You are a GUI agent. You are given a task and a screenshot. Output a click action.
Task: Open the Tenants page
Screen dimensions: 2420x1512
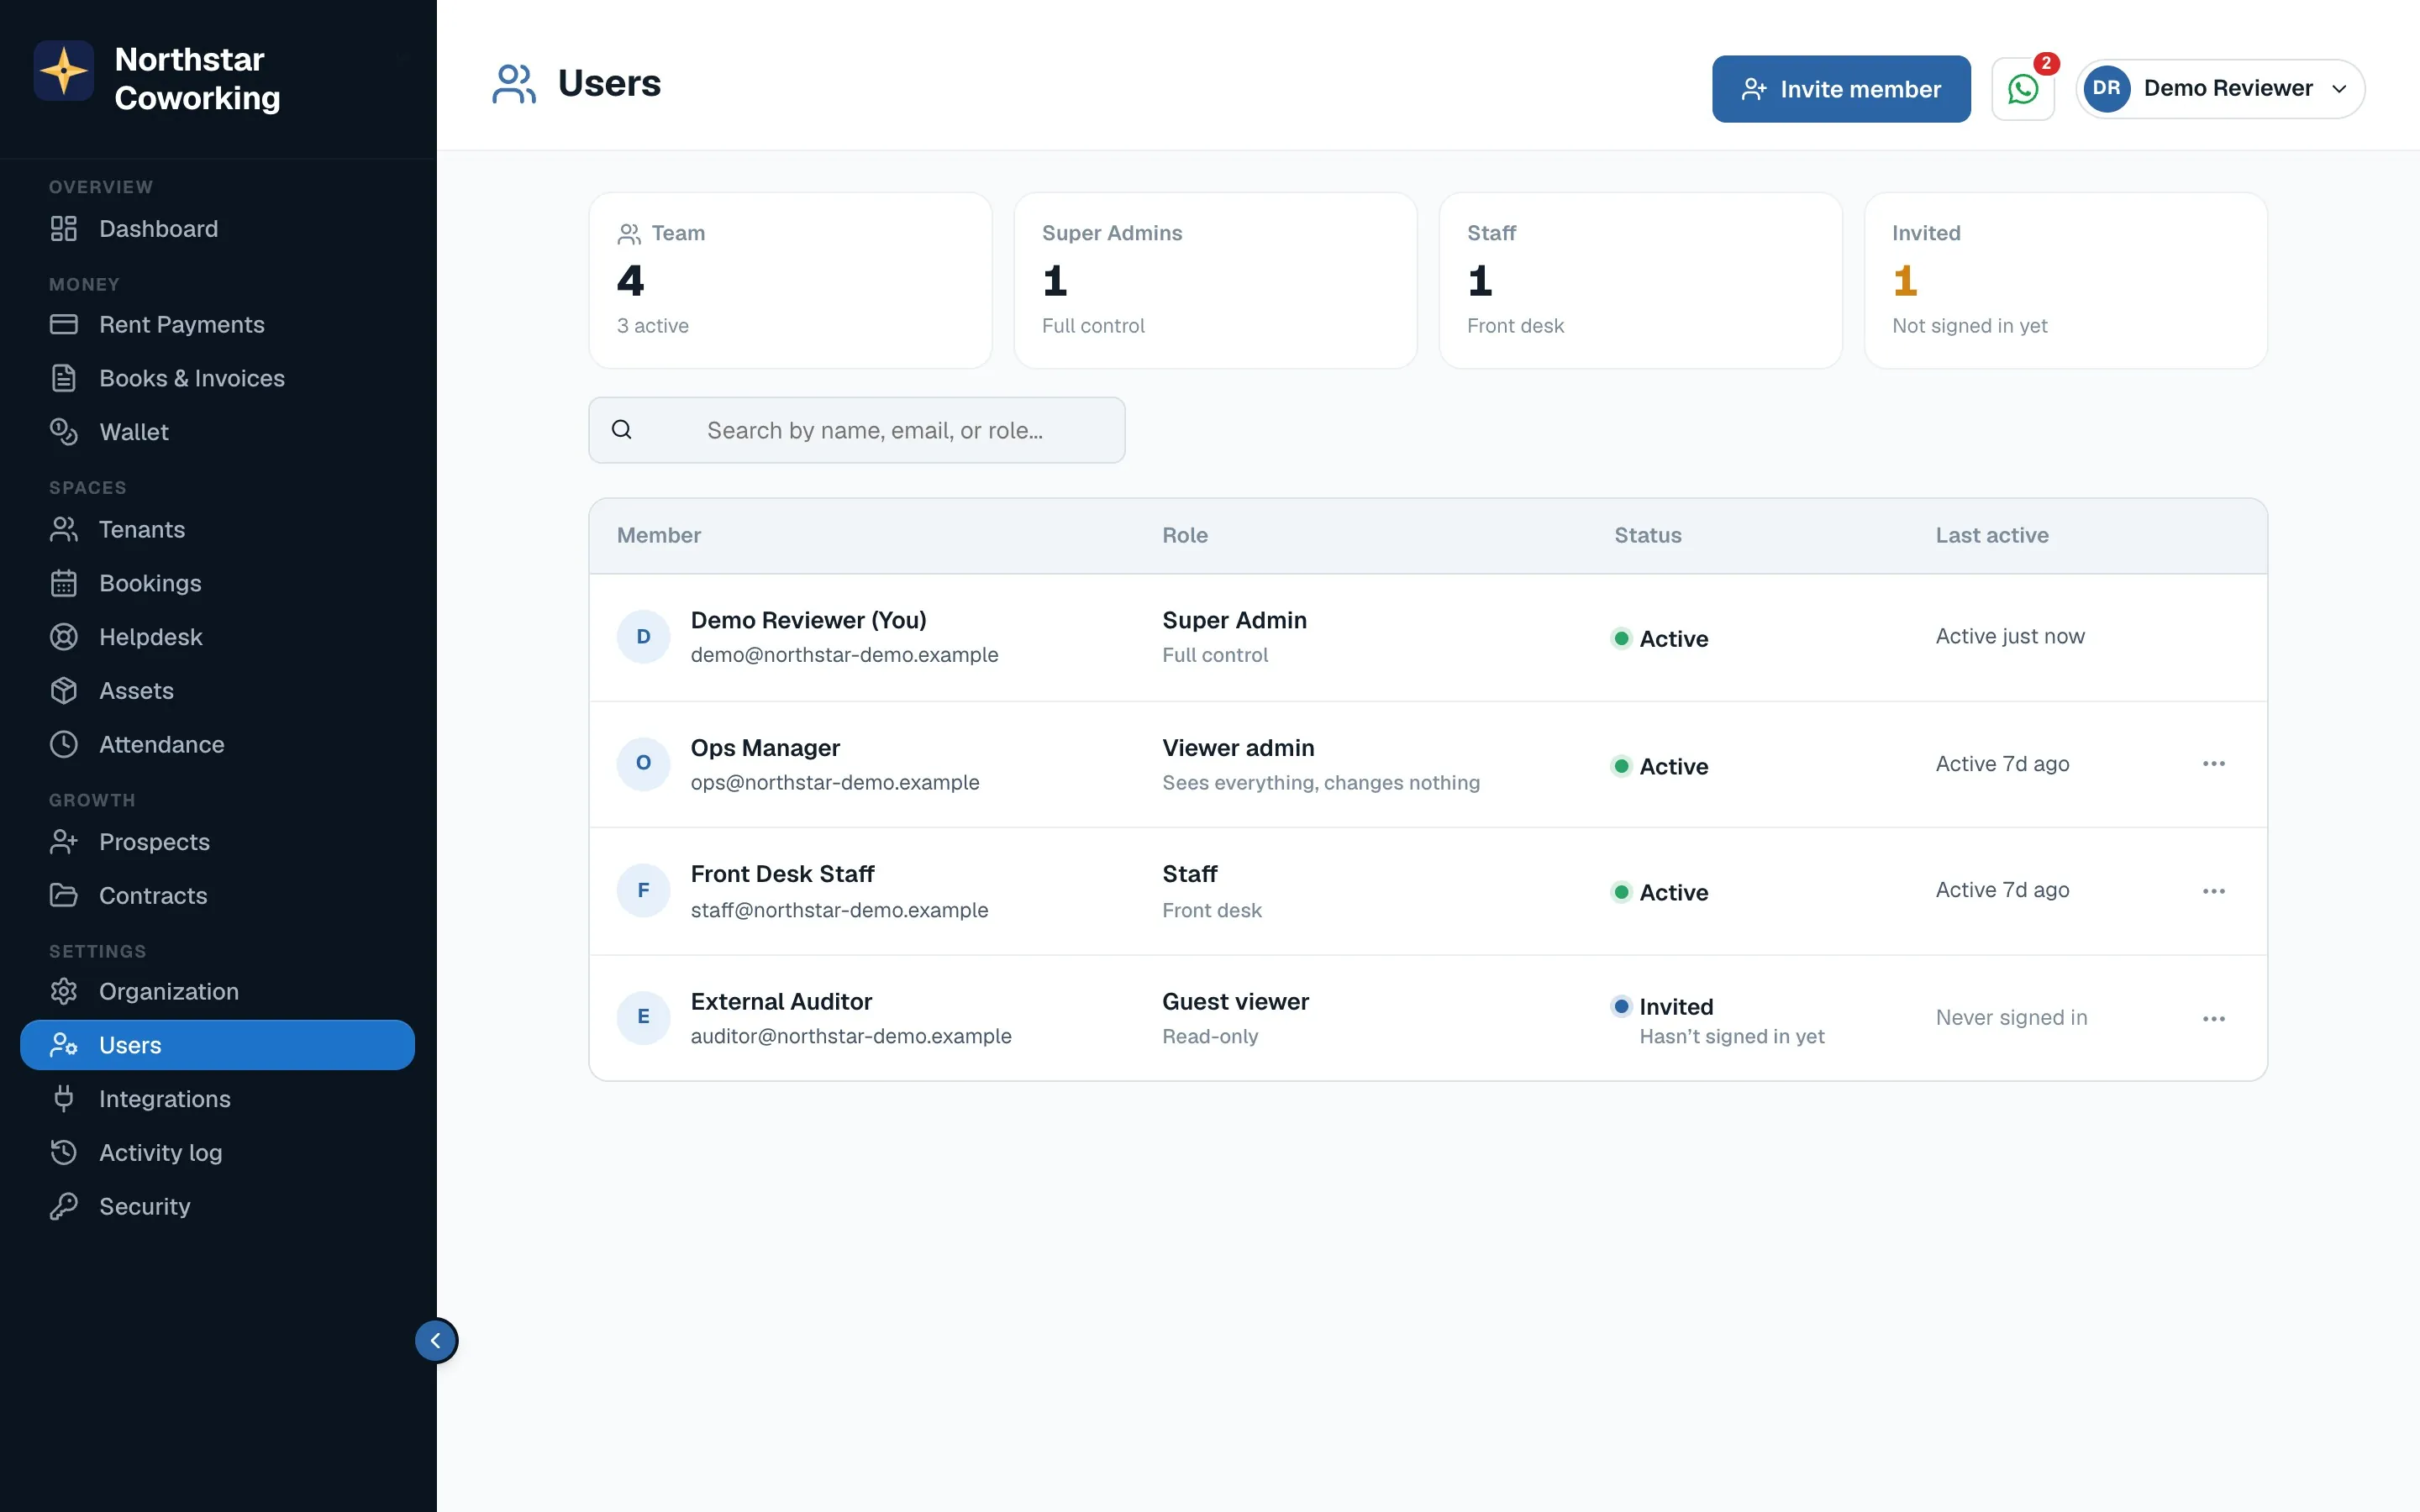(x=217, y=530)
